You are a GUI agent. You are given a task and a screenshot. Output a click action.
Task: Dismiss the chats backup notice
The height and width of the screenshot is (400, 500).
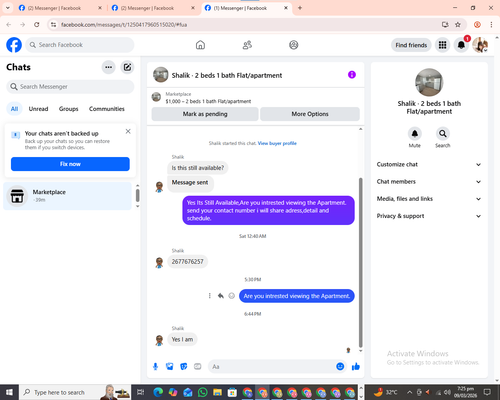tap(128, 131)
